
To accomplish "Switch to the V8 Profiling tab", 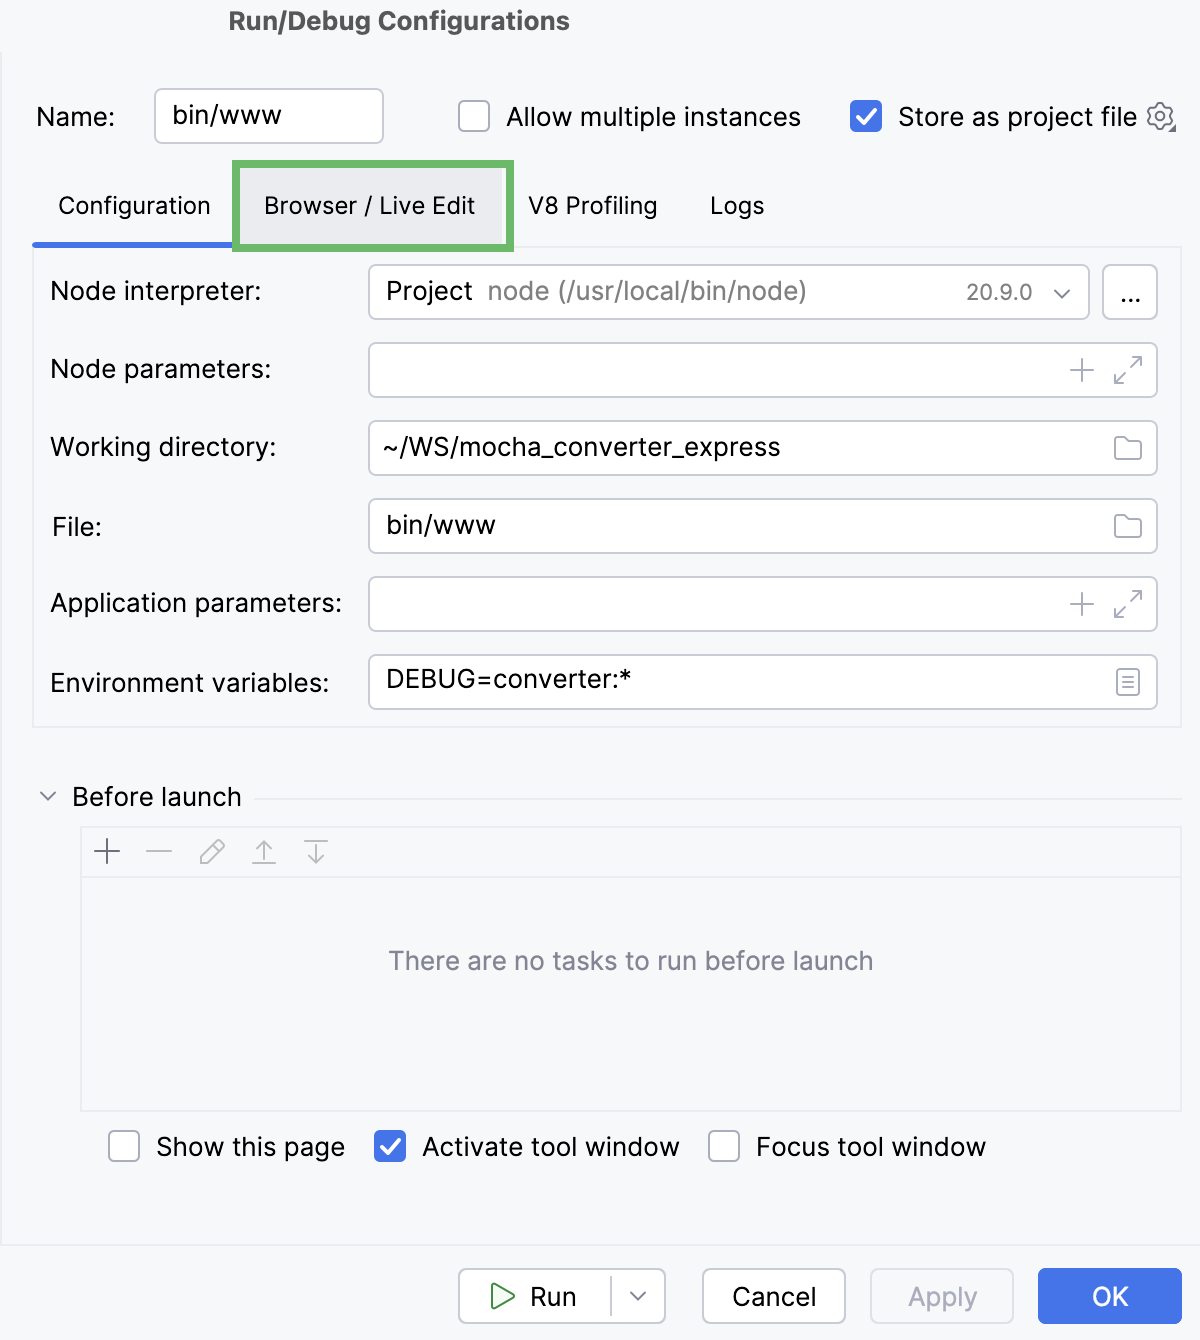I will click(x=592, y=206).
